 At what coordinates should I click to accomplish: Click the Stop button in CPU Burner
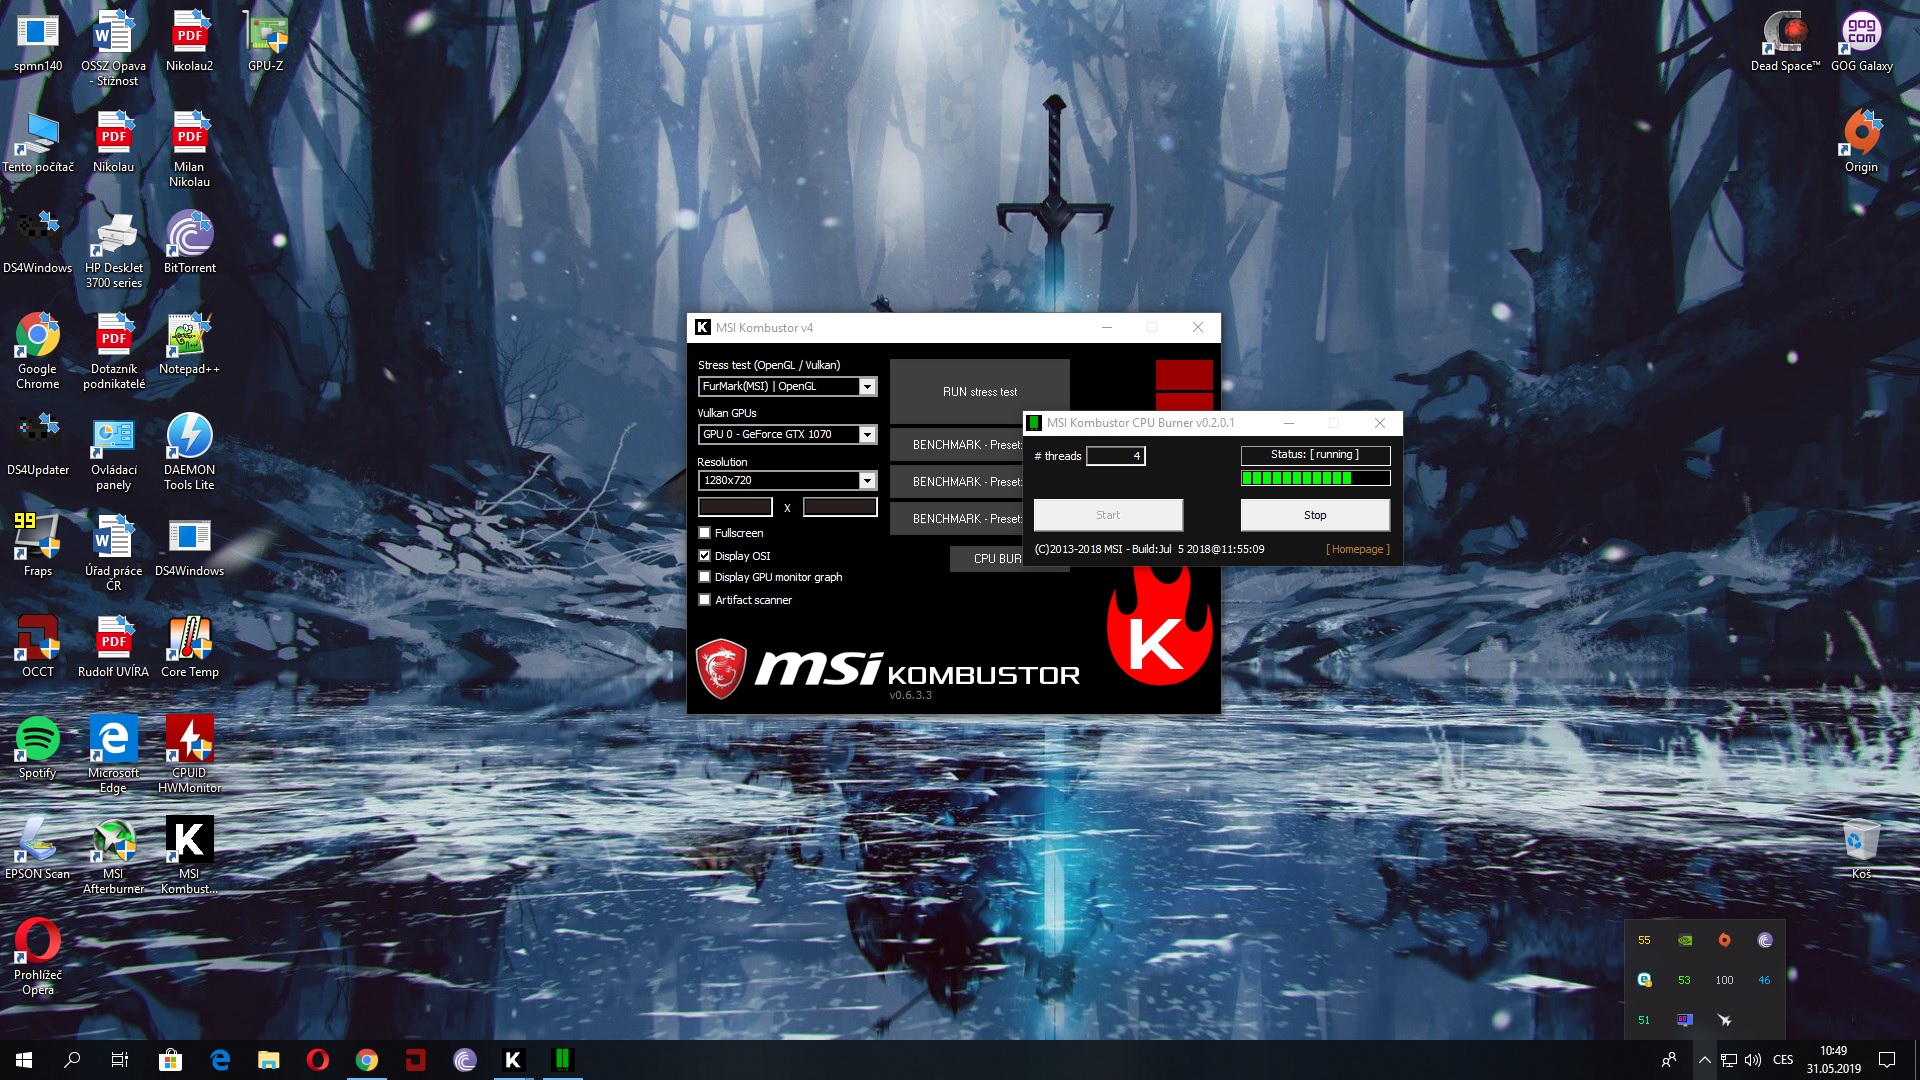[x=1314, y=515]
